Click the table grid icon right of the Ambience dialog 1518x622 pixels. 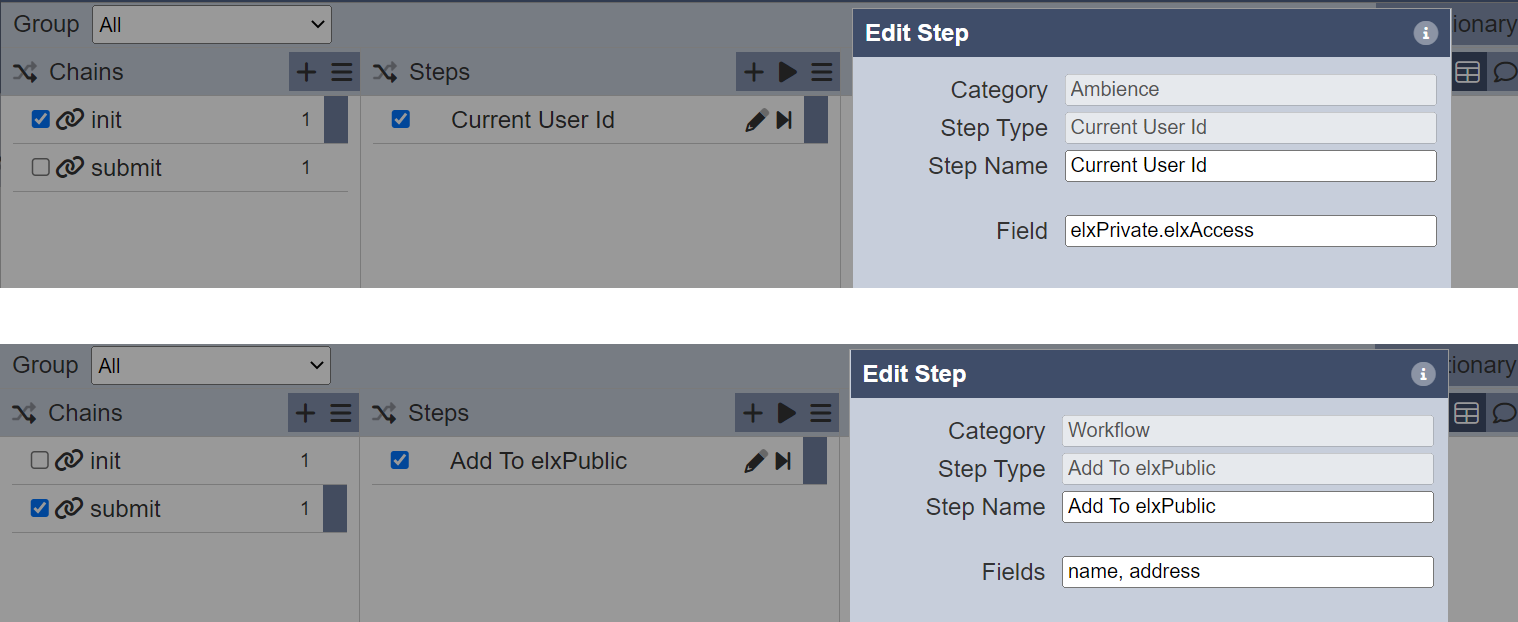[x=1467, y=72]
